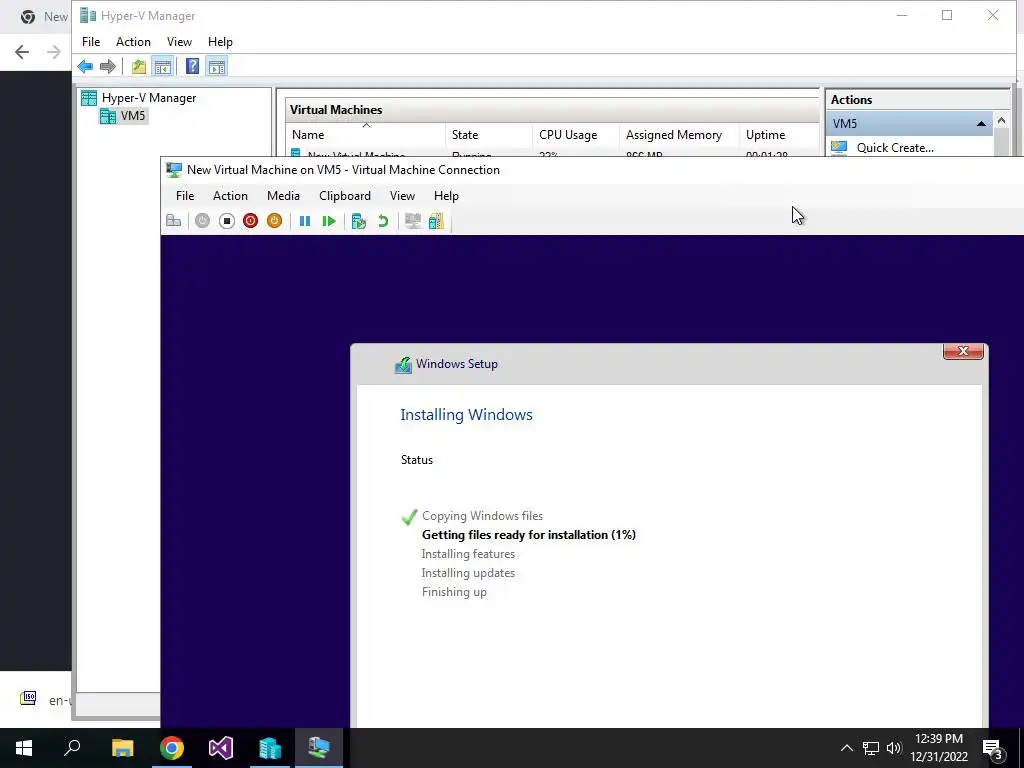Pause the virtual machine
This screenshot has width=1024, height=768.
(305, 221)
